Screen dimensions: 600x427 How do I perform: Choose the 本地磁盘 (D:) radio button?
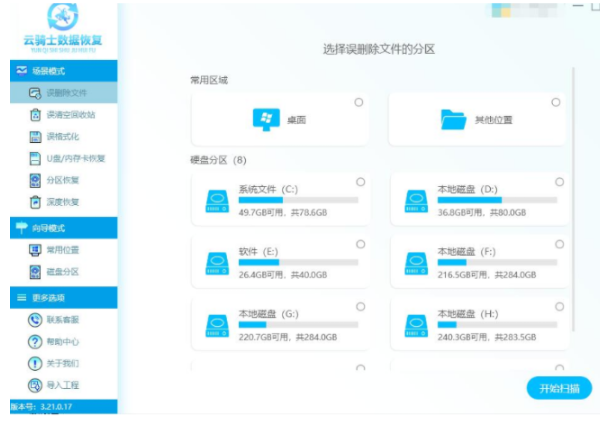click(559, 182)
